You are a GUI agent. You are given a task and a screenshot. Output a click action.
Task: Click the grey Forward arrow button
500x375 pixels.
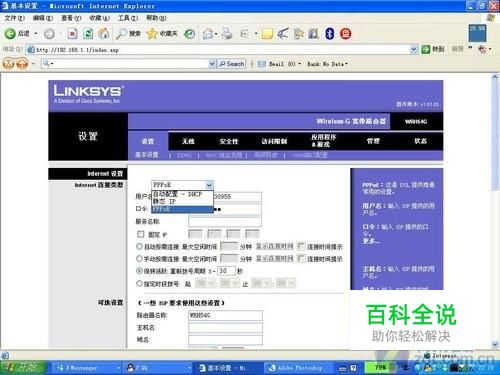(49, 34)
